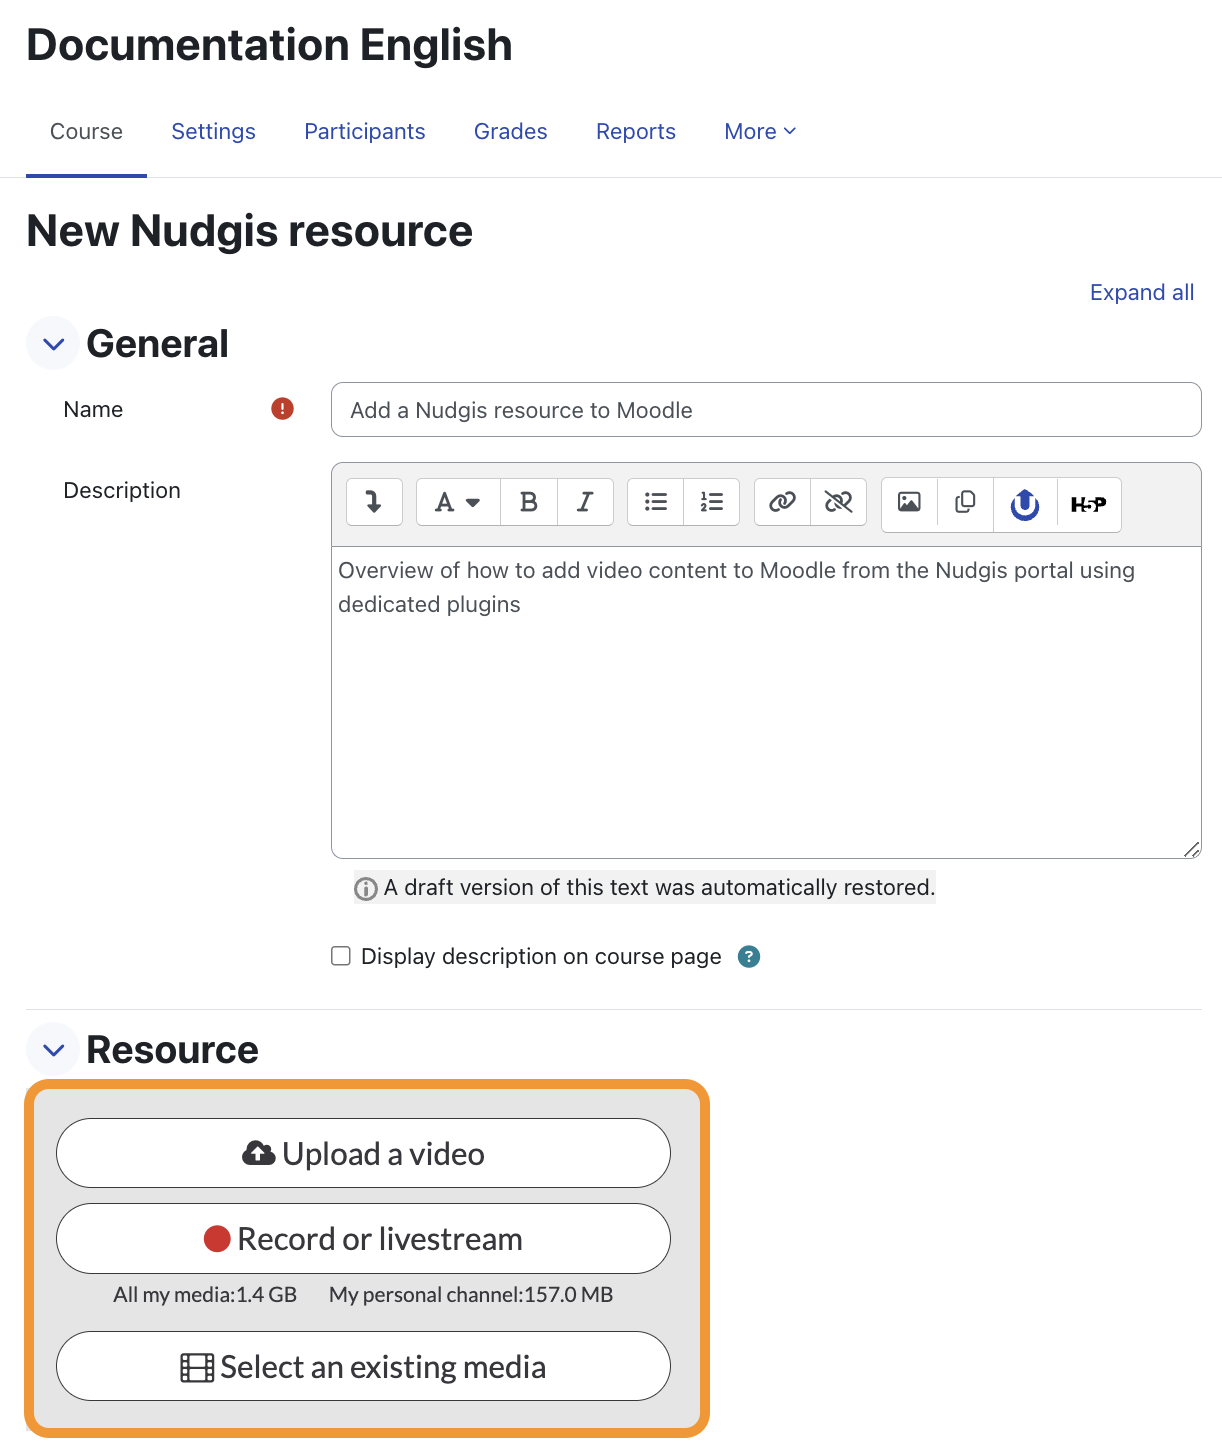This screenshot has height=1451, width=1222.
Task: Toggle italic formatting
Action: click(x=585, y=502)
